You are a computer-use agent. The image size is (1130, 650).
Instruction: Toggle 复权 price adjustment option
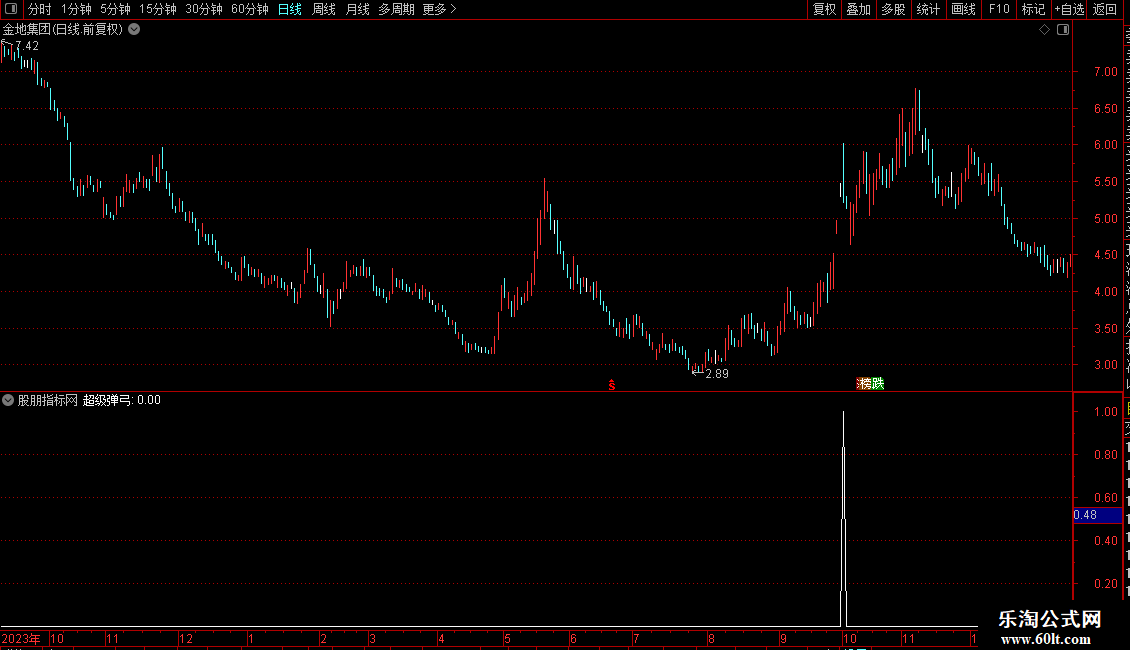coord(824,9)
